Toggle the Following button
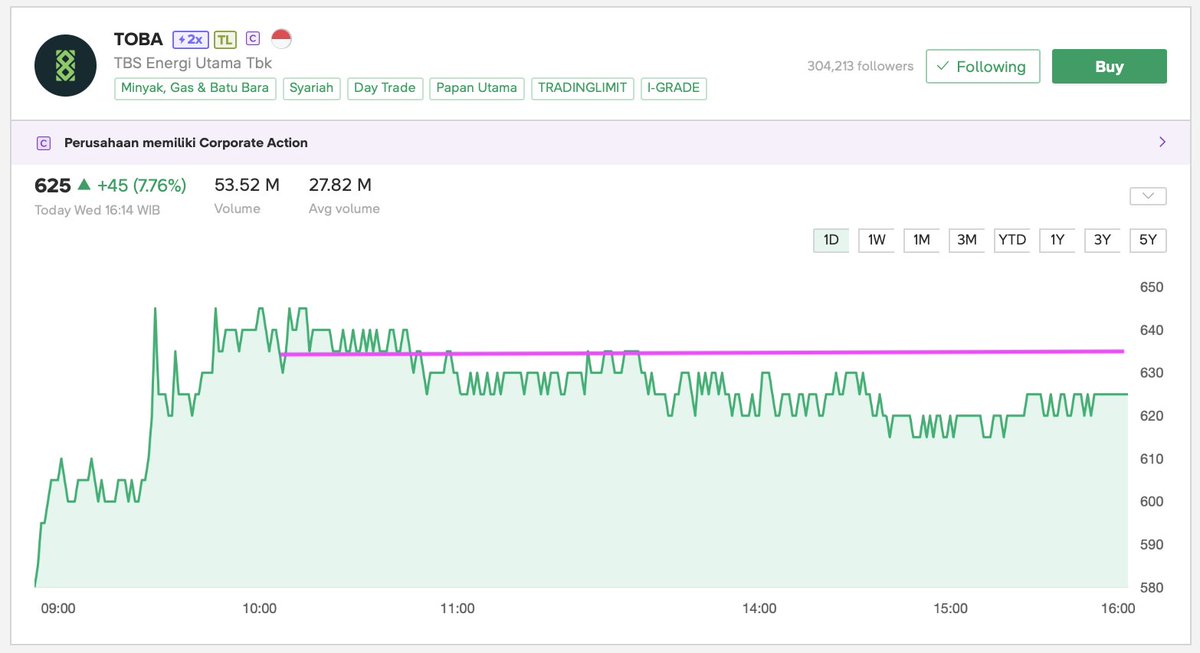The width and height of the screenshot is (1200, 653). coord(982,66)
